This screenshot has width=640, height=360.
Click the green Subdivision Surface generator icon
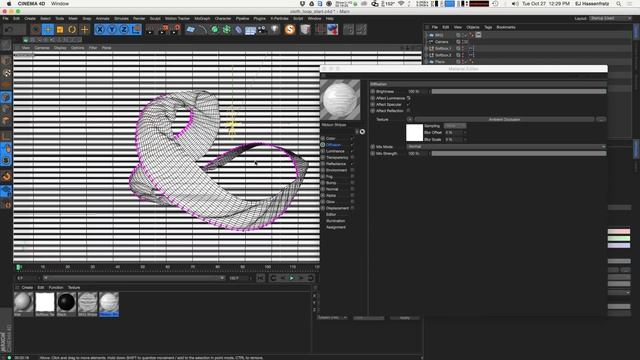point(215,29)
